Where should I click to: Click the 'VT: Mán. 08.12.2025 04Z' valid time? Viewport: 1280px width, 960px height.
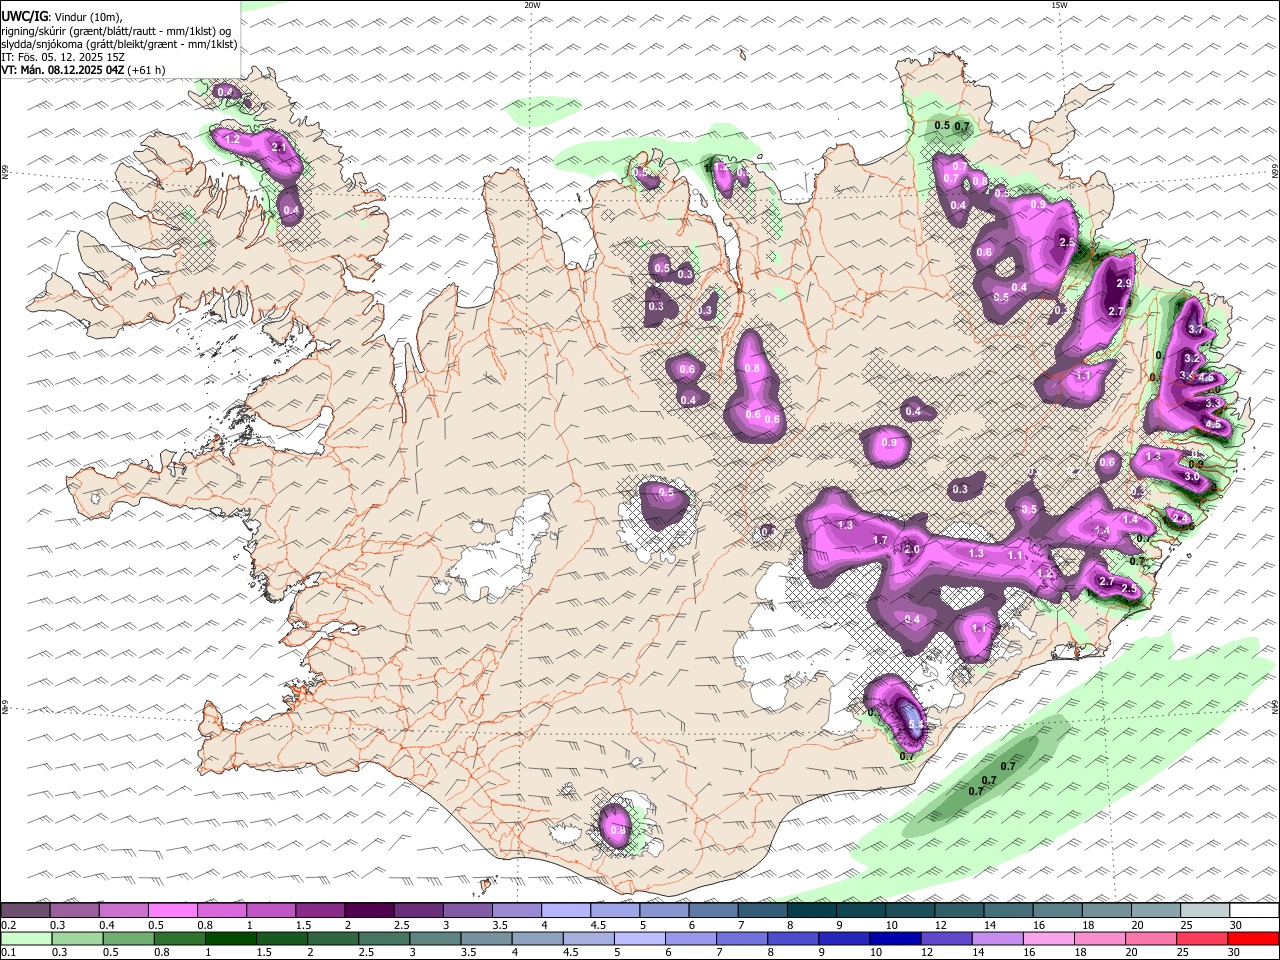click(x=62, y=70)
